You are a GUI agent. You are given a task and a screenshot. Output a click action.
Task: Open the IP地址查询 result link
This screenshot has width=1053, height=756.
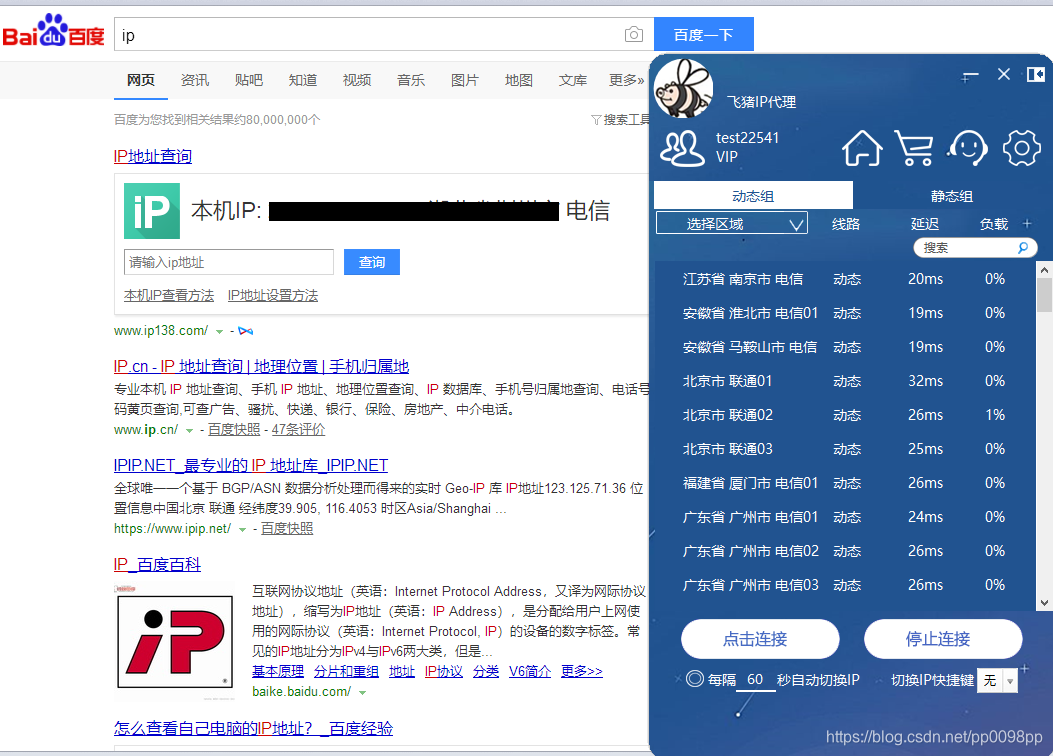tap(153, 156)
